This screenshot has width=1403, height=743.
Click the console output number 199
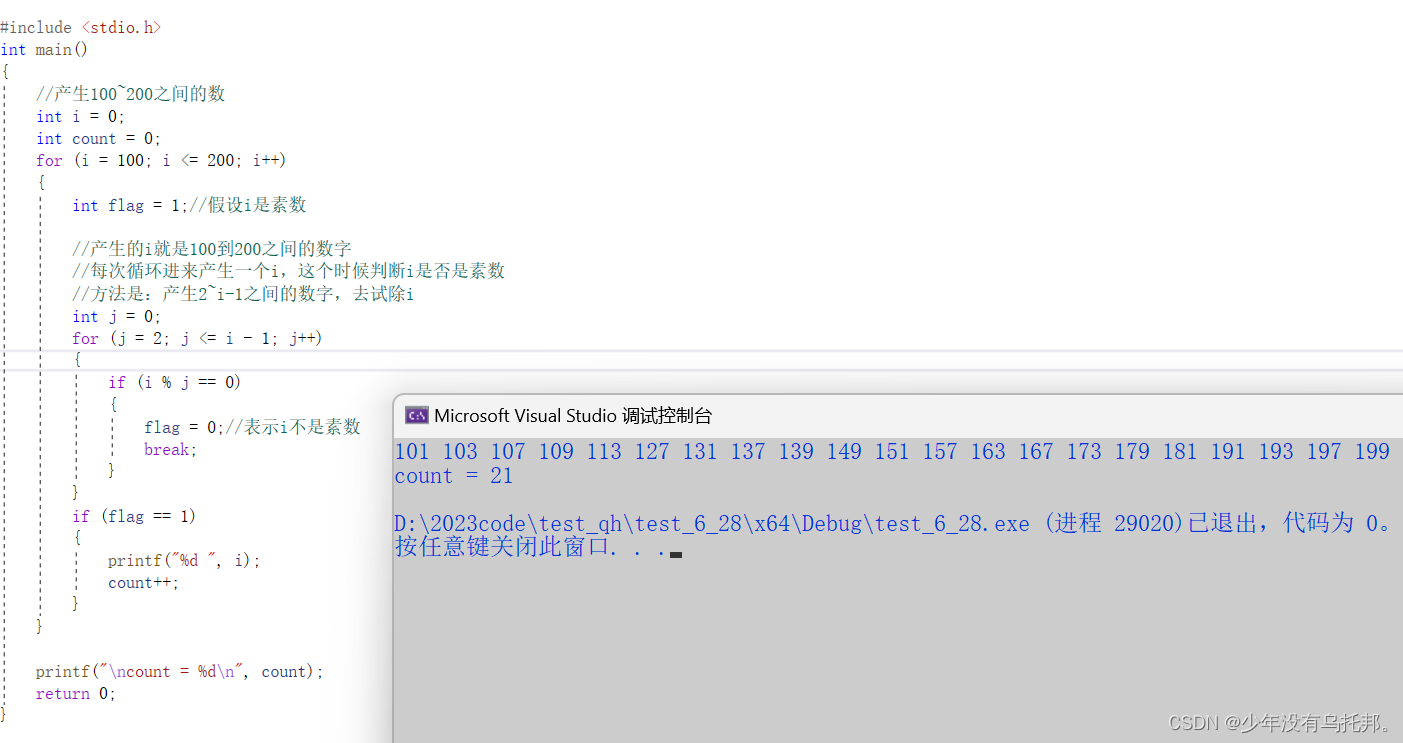pyautogui.click(x=1372, y=452)
